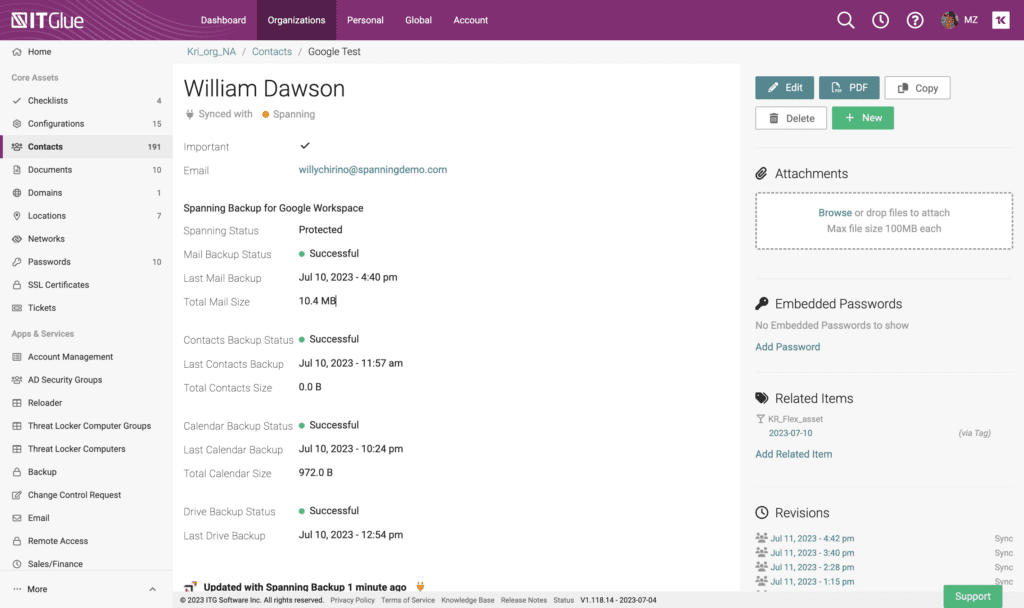Click the filter icon beside KR_Flex_asset
This screenshot has width=1024, height=608.
click(x=760, y=419)
